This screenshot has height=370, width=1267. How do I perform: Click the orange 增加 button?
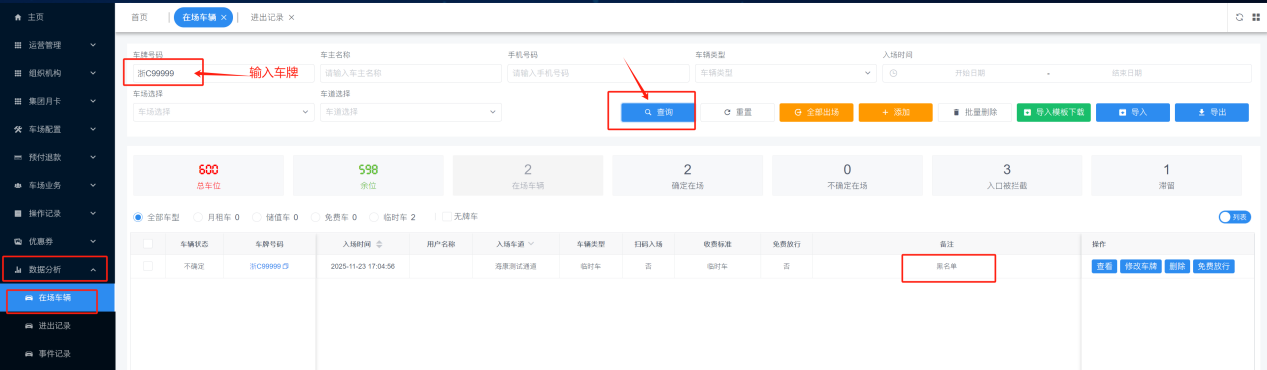895,112
